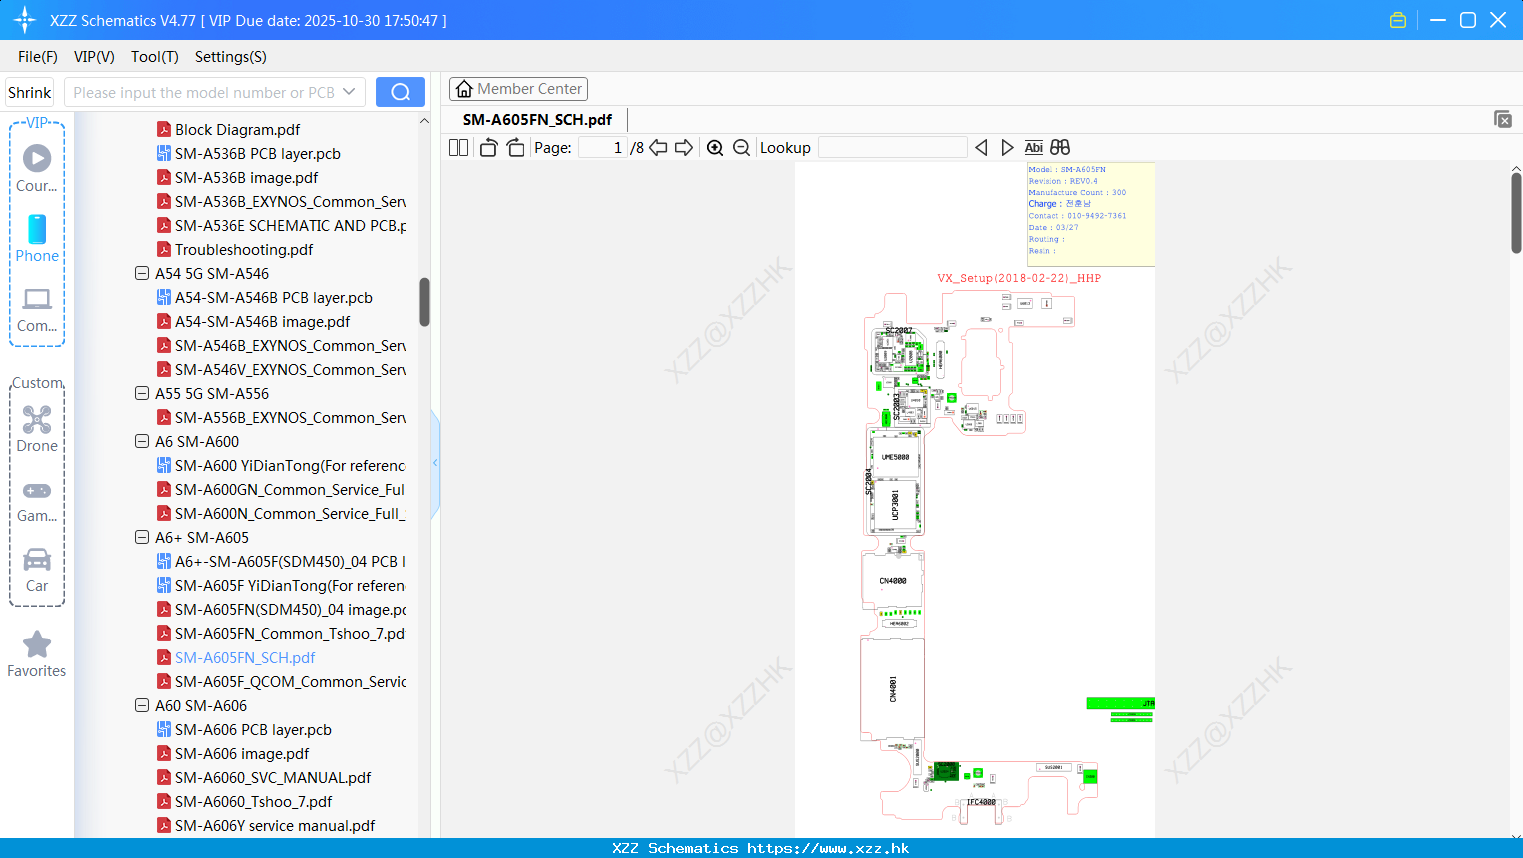Viewport: 1523px width, 858px height.
Task: Click the search magnifier button
Action: [400, 92]
